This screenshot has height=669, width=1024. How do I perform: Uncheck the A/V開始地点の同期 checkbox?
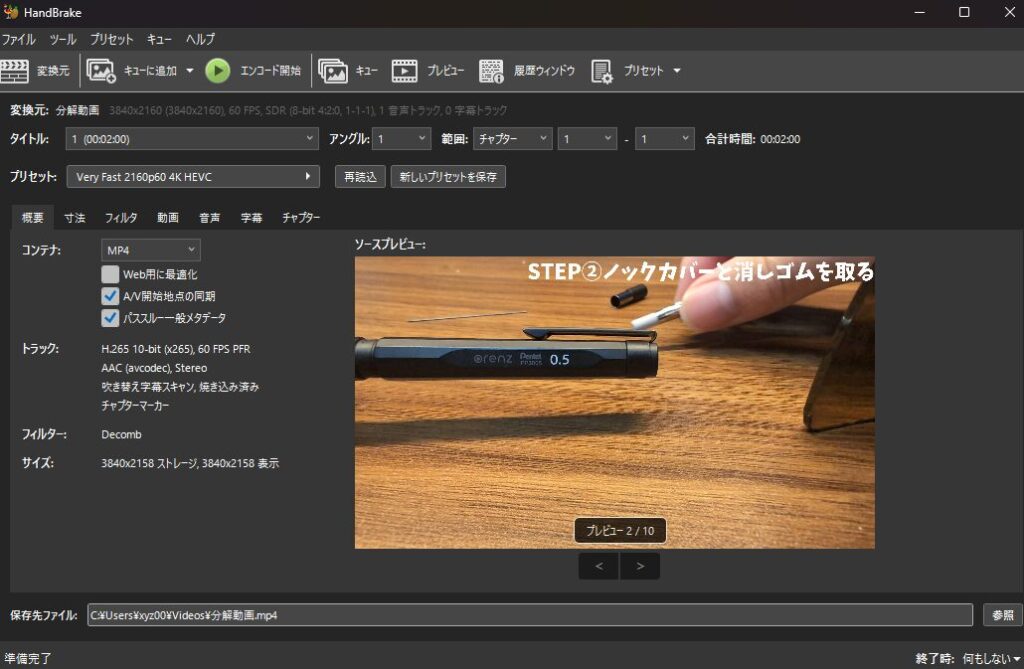(110, 296)
